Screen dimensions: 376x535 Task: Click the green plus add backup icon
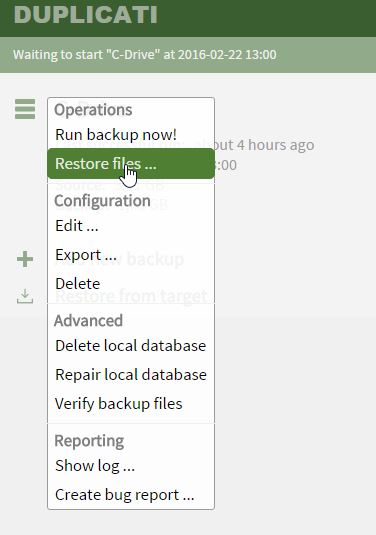coord(25,259)
